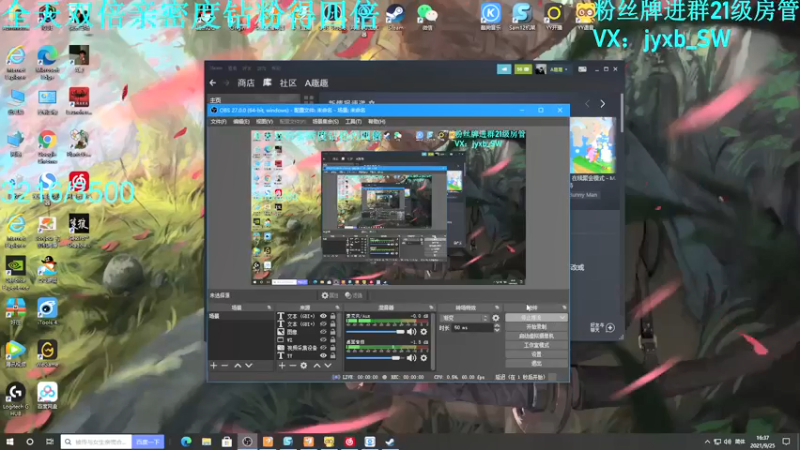Image resolution: width=800 pixels, height=450 pixels.
Task: Open desktop audio gear settings in mixer
Action: 423,358
